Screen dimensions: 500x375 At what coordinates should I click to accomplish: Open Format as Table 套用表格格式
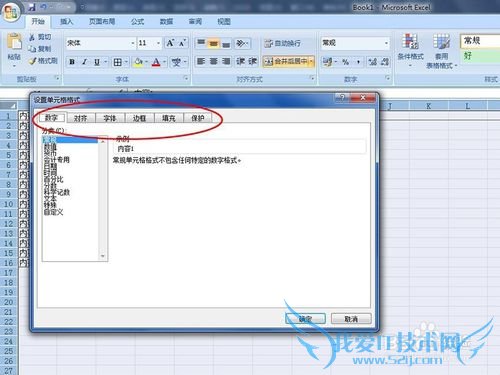(x=441, y=51)
